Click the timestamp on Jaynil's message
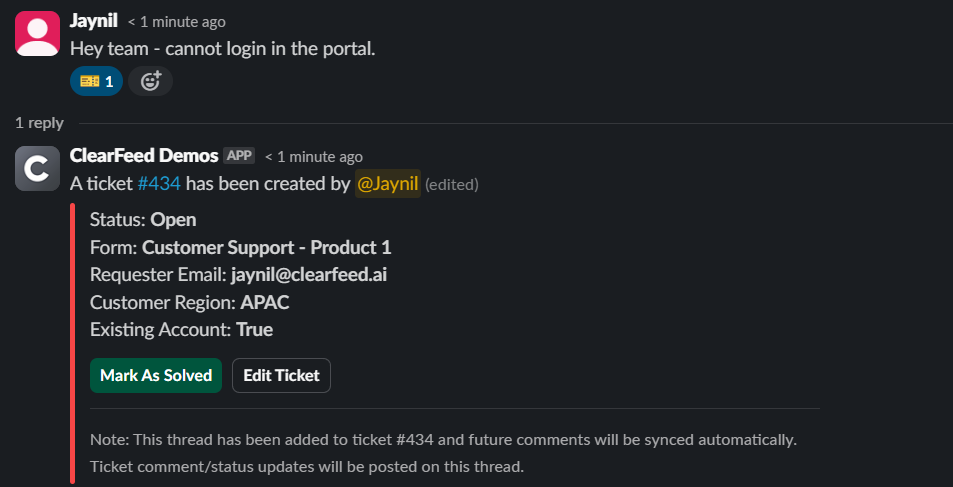953x487 pixels. [177, 22]
